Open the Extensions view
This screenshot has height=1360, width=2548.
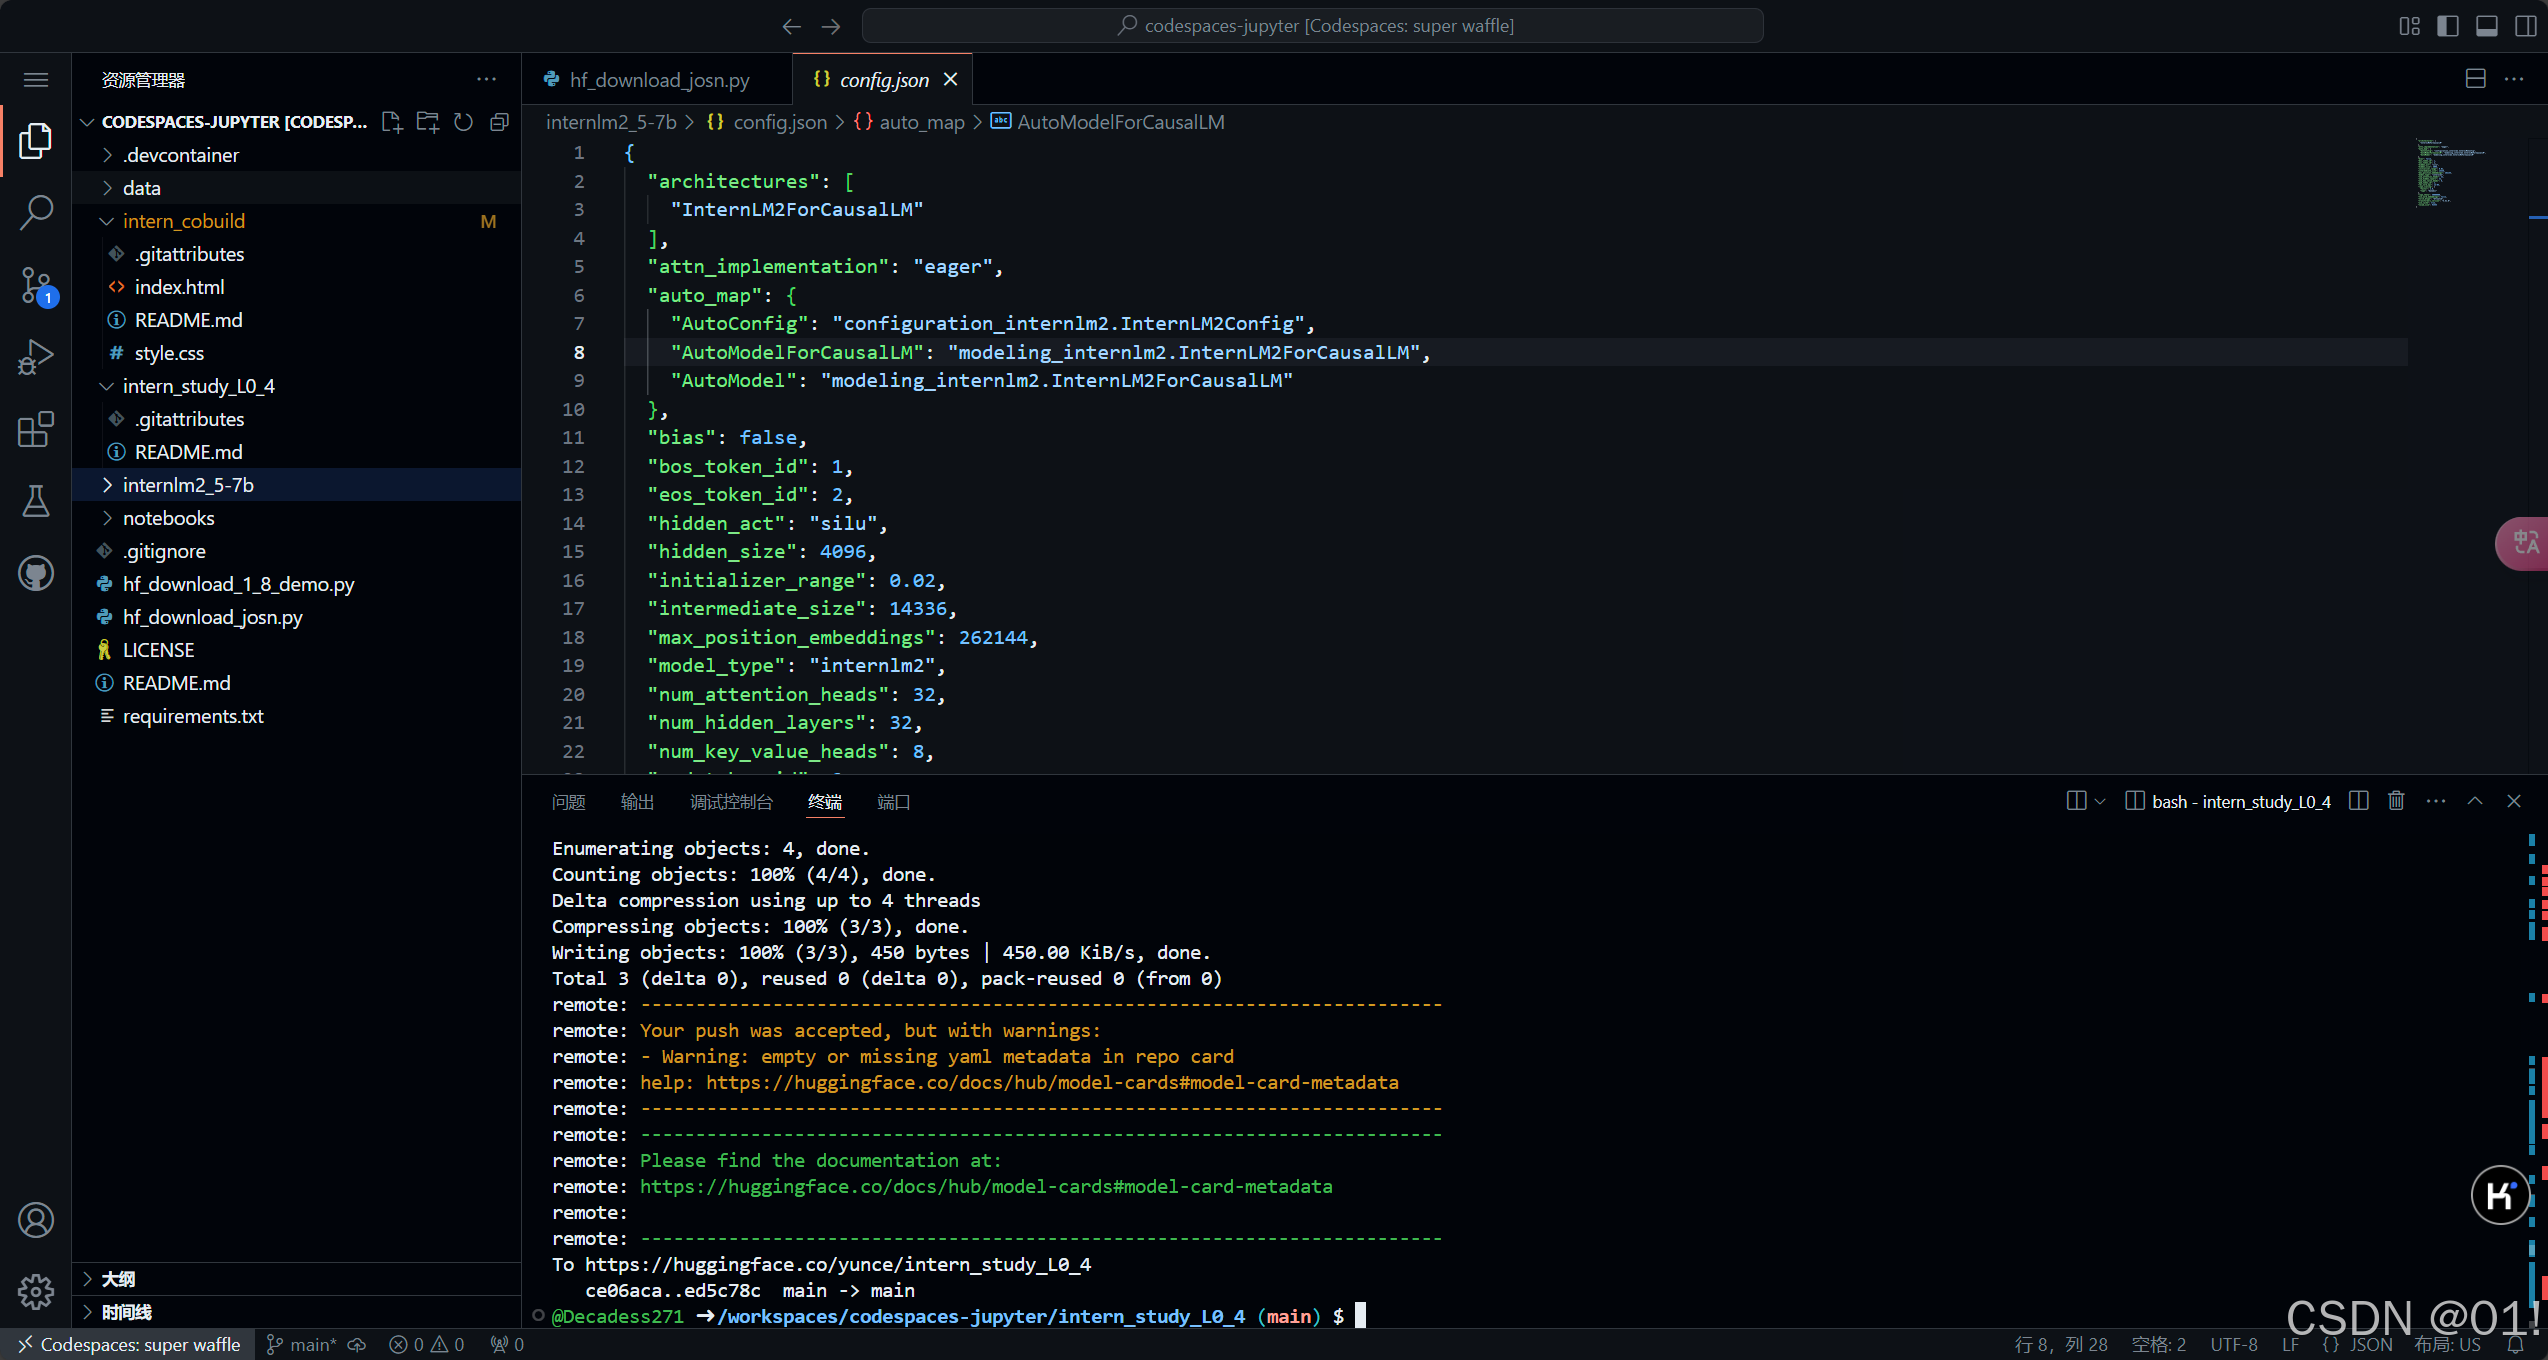36,429
